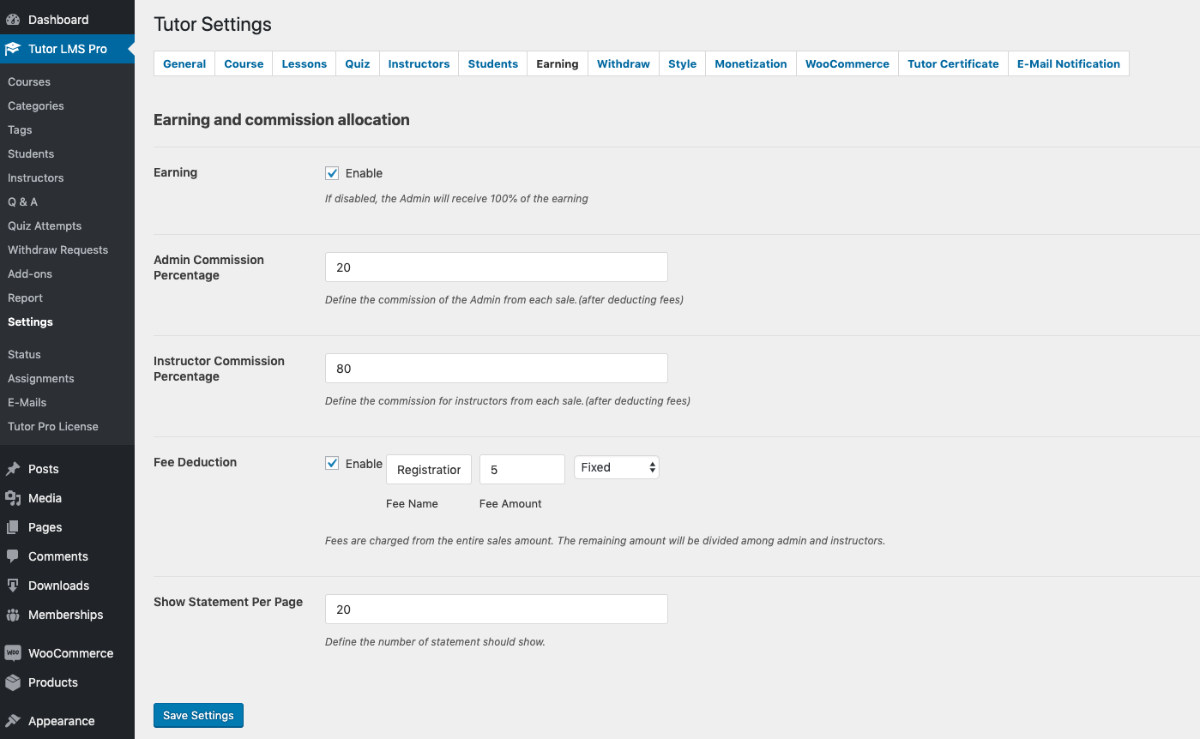
Task: Open the Memberships menu item
Action: tap(67, 614)
